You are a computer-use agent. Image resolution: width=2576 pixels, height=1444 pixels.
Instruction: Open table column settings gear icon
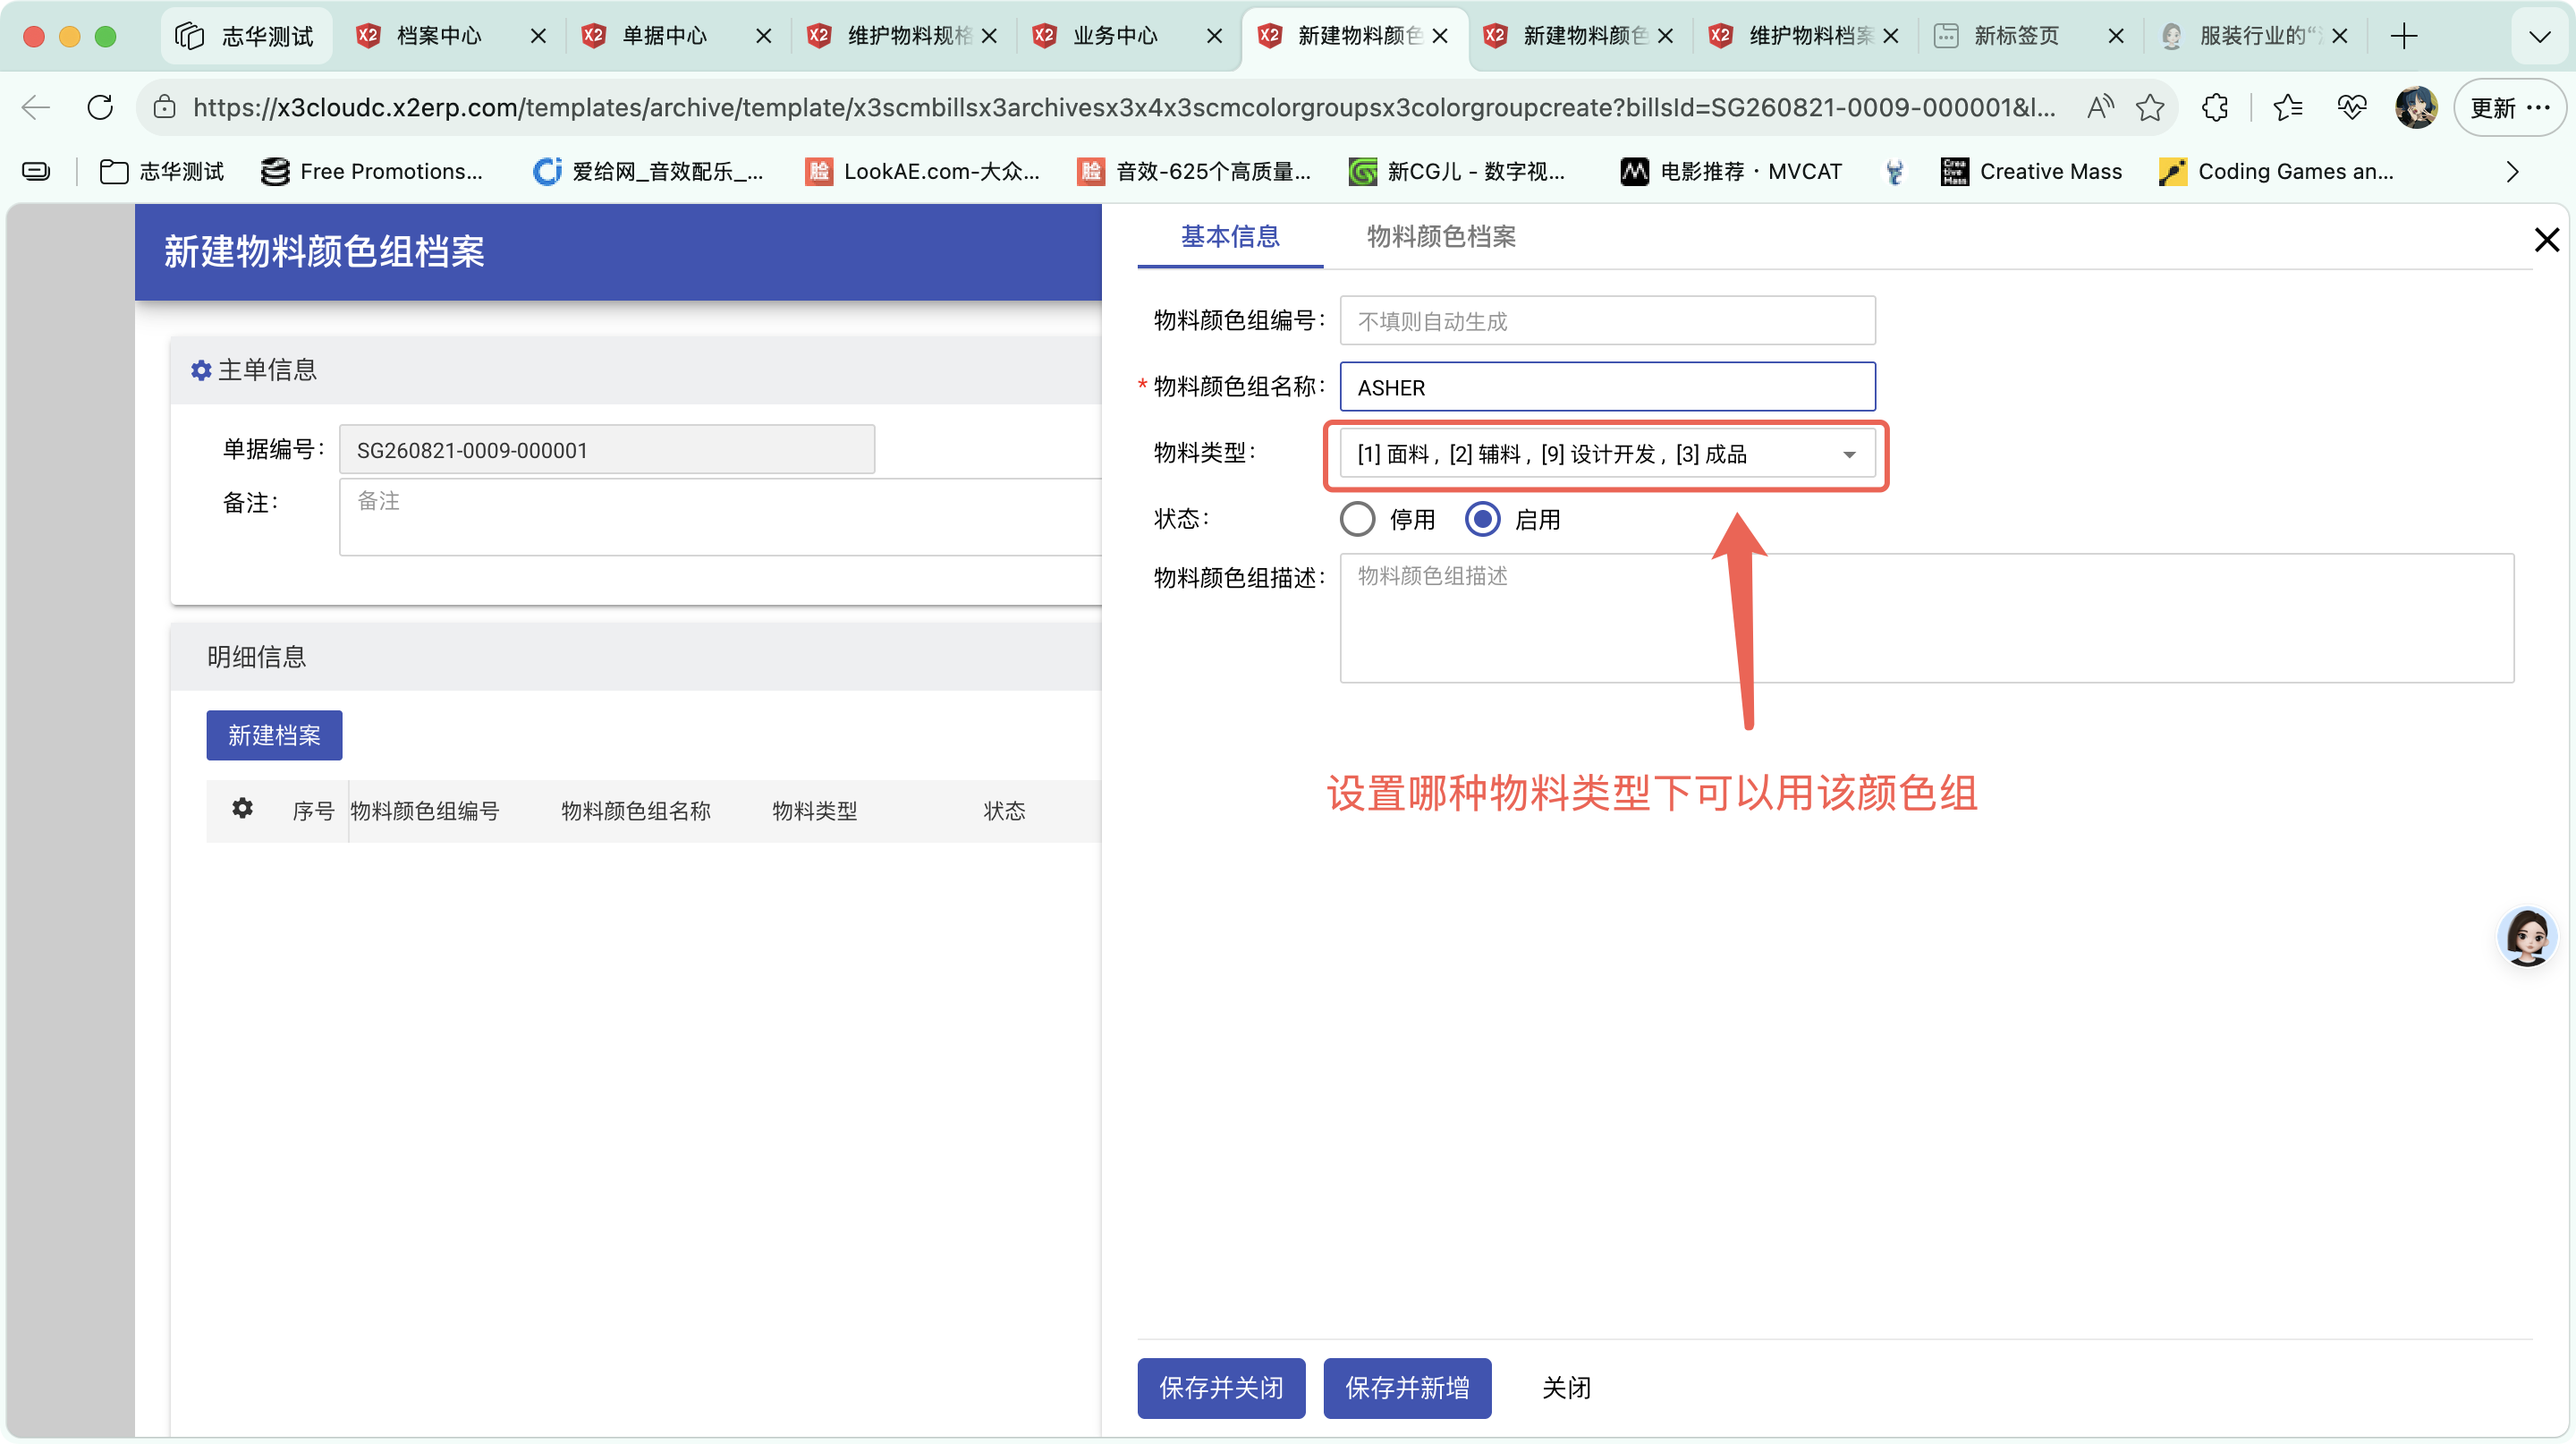(x=242, y=808)
